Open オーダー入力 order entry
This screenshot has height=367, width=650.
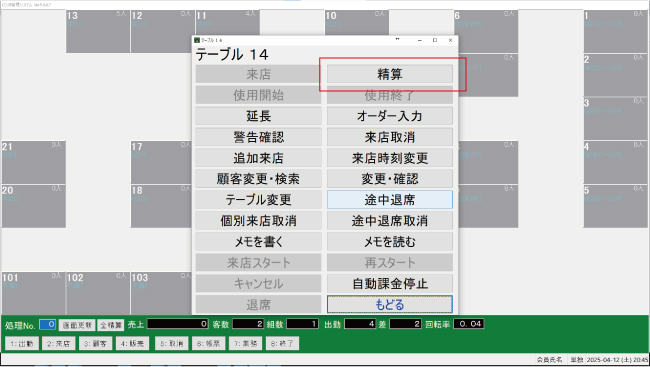click(390, 116)
